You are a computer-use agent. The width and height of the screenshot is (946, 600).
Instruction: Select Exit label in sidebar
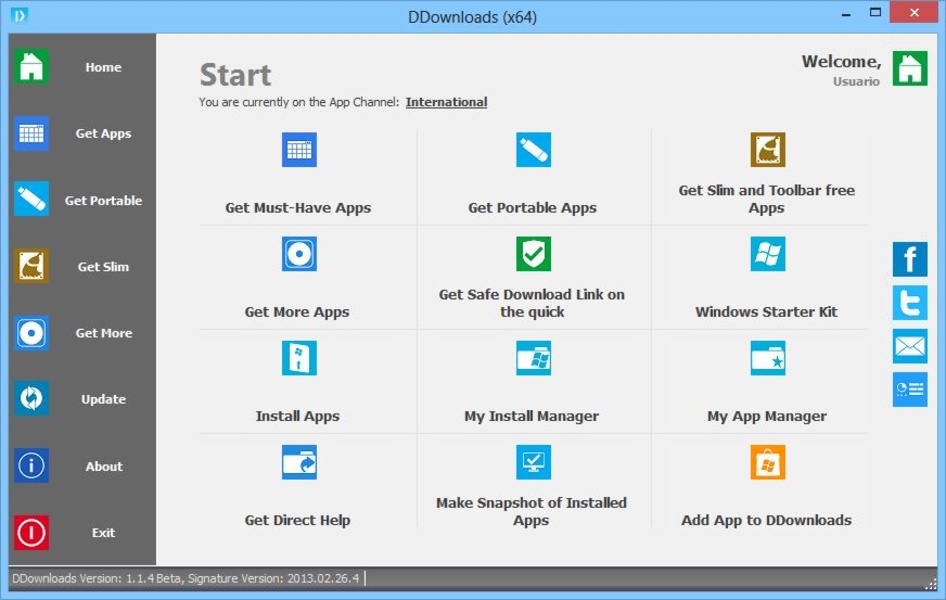[103, 532]
